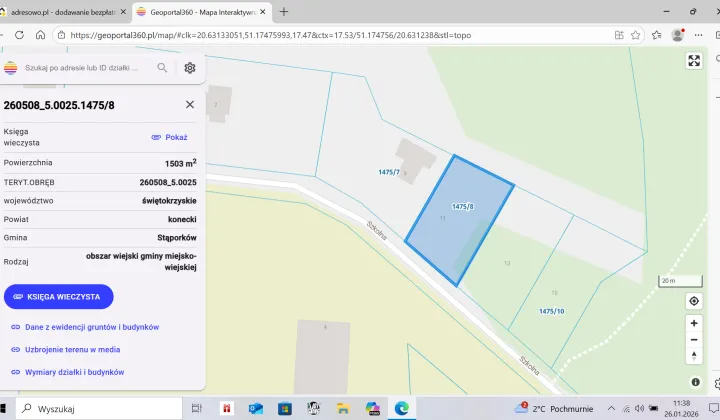Switch to adresowo.pl browser tab
Image resolution: width=720 pixels, height=420 pixels.
pyautogui.click(x=63, y=12)
